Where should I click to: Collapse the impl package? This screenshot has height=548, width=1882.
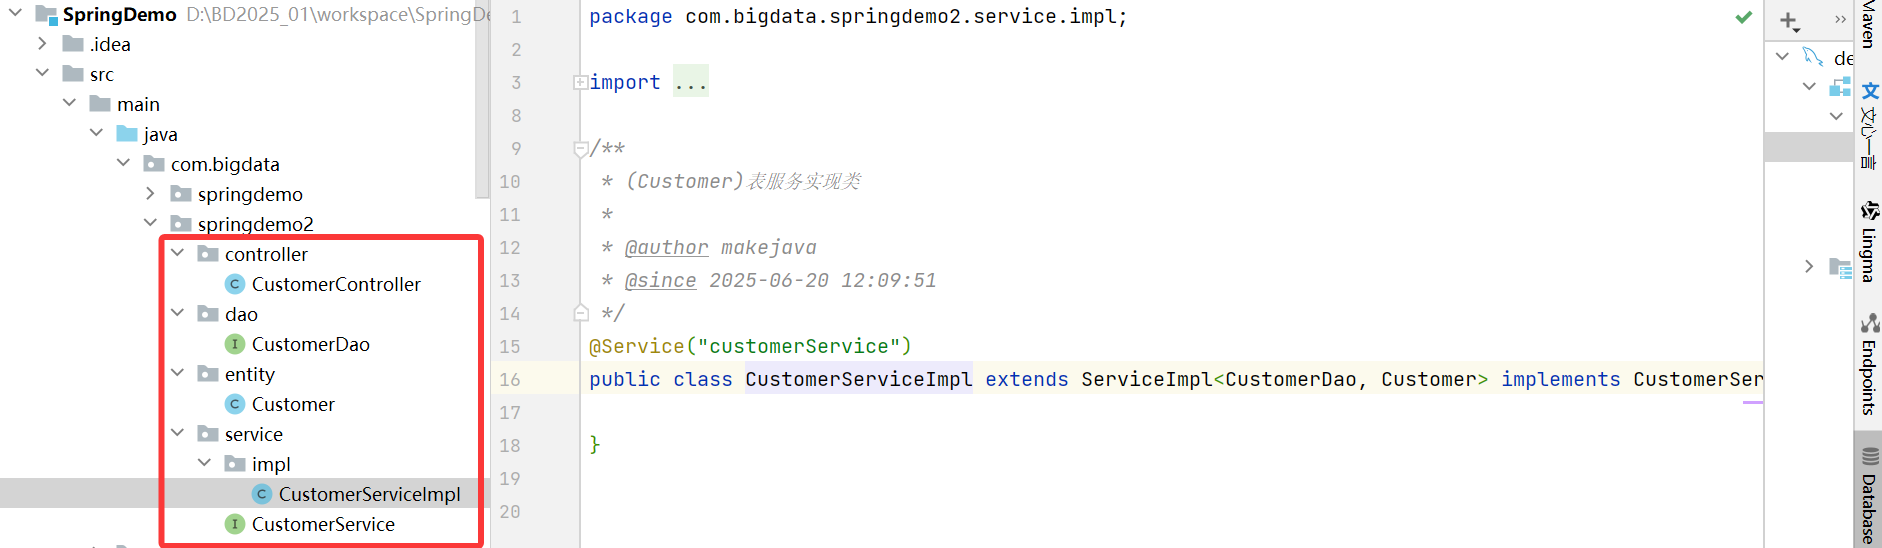pos(204,463)
